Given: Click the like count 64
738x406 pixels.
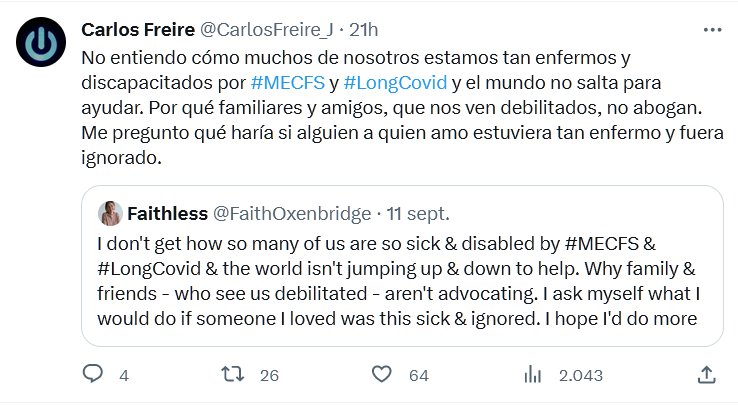Looking at the screenshot, I should click(418, 376).
